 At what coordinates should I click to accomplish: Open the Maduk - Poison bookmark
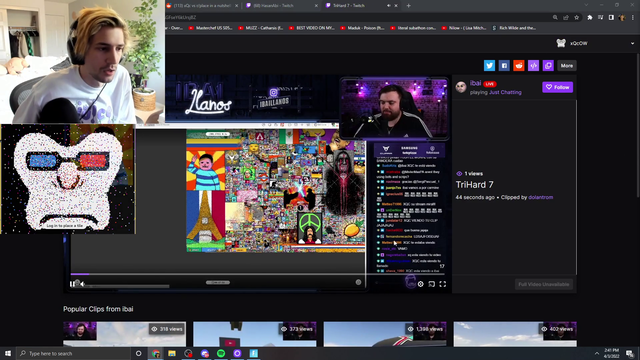362,28
